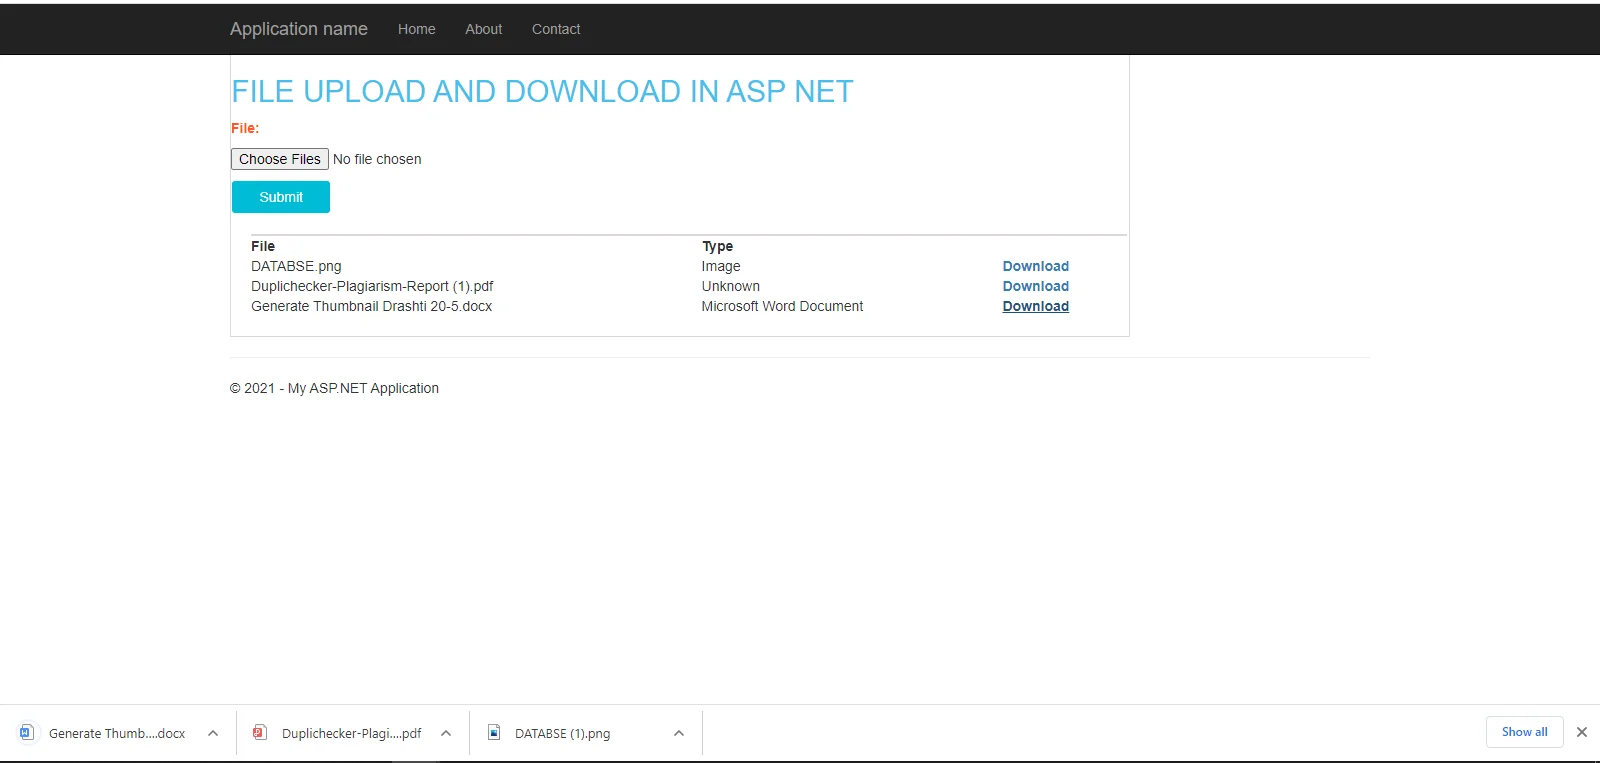
Task: Open Duplichecker-Plagi....pdf from downloads bar
Action: (352, 733)
